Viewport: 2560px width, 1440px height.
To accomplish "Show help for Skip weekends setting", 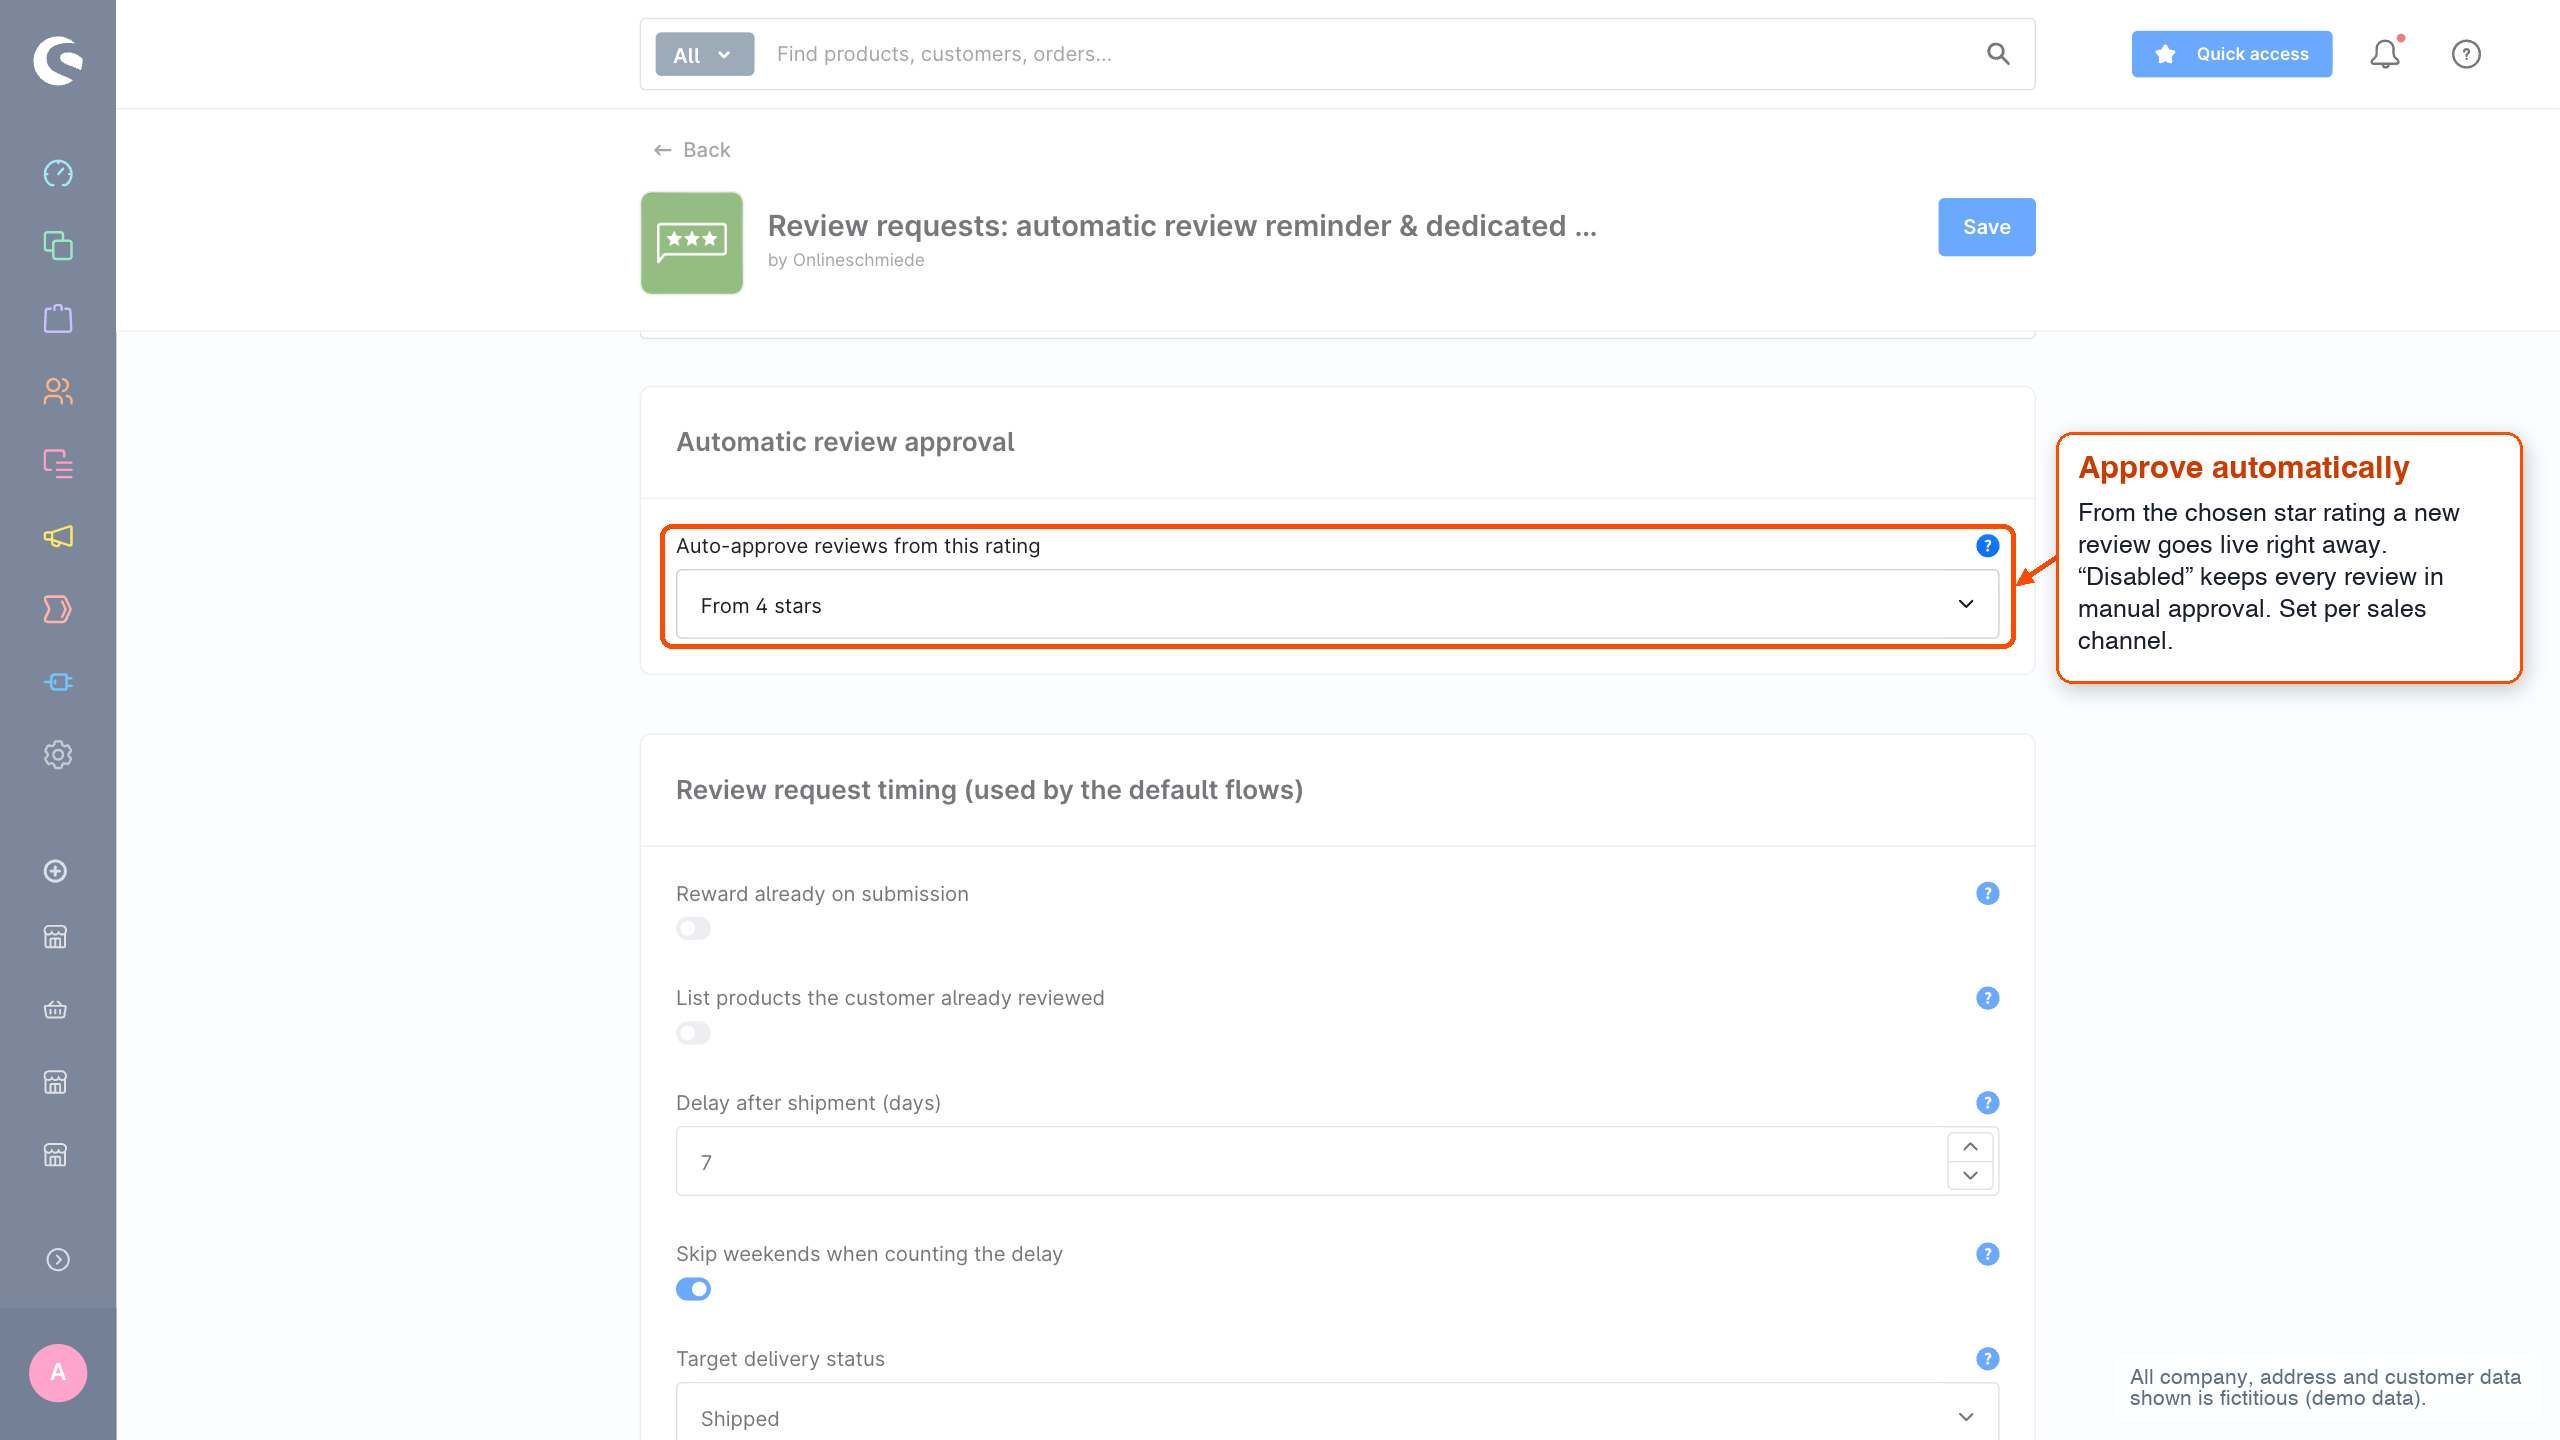I will click(1987, 1254).
